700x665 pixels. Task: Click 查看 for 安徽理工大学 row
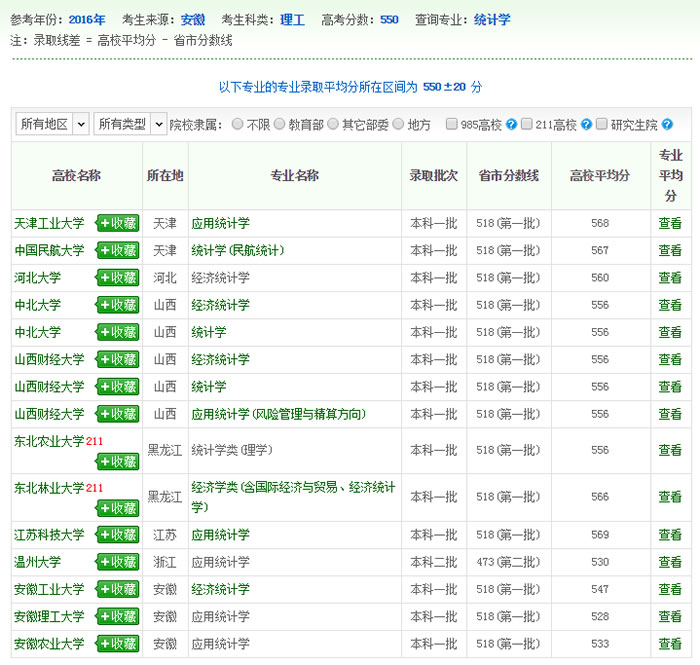tap(670, 616)
